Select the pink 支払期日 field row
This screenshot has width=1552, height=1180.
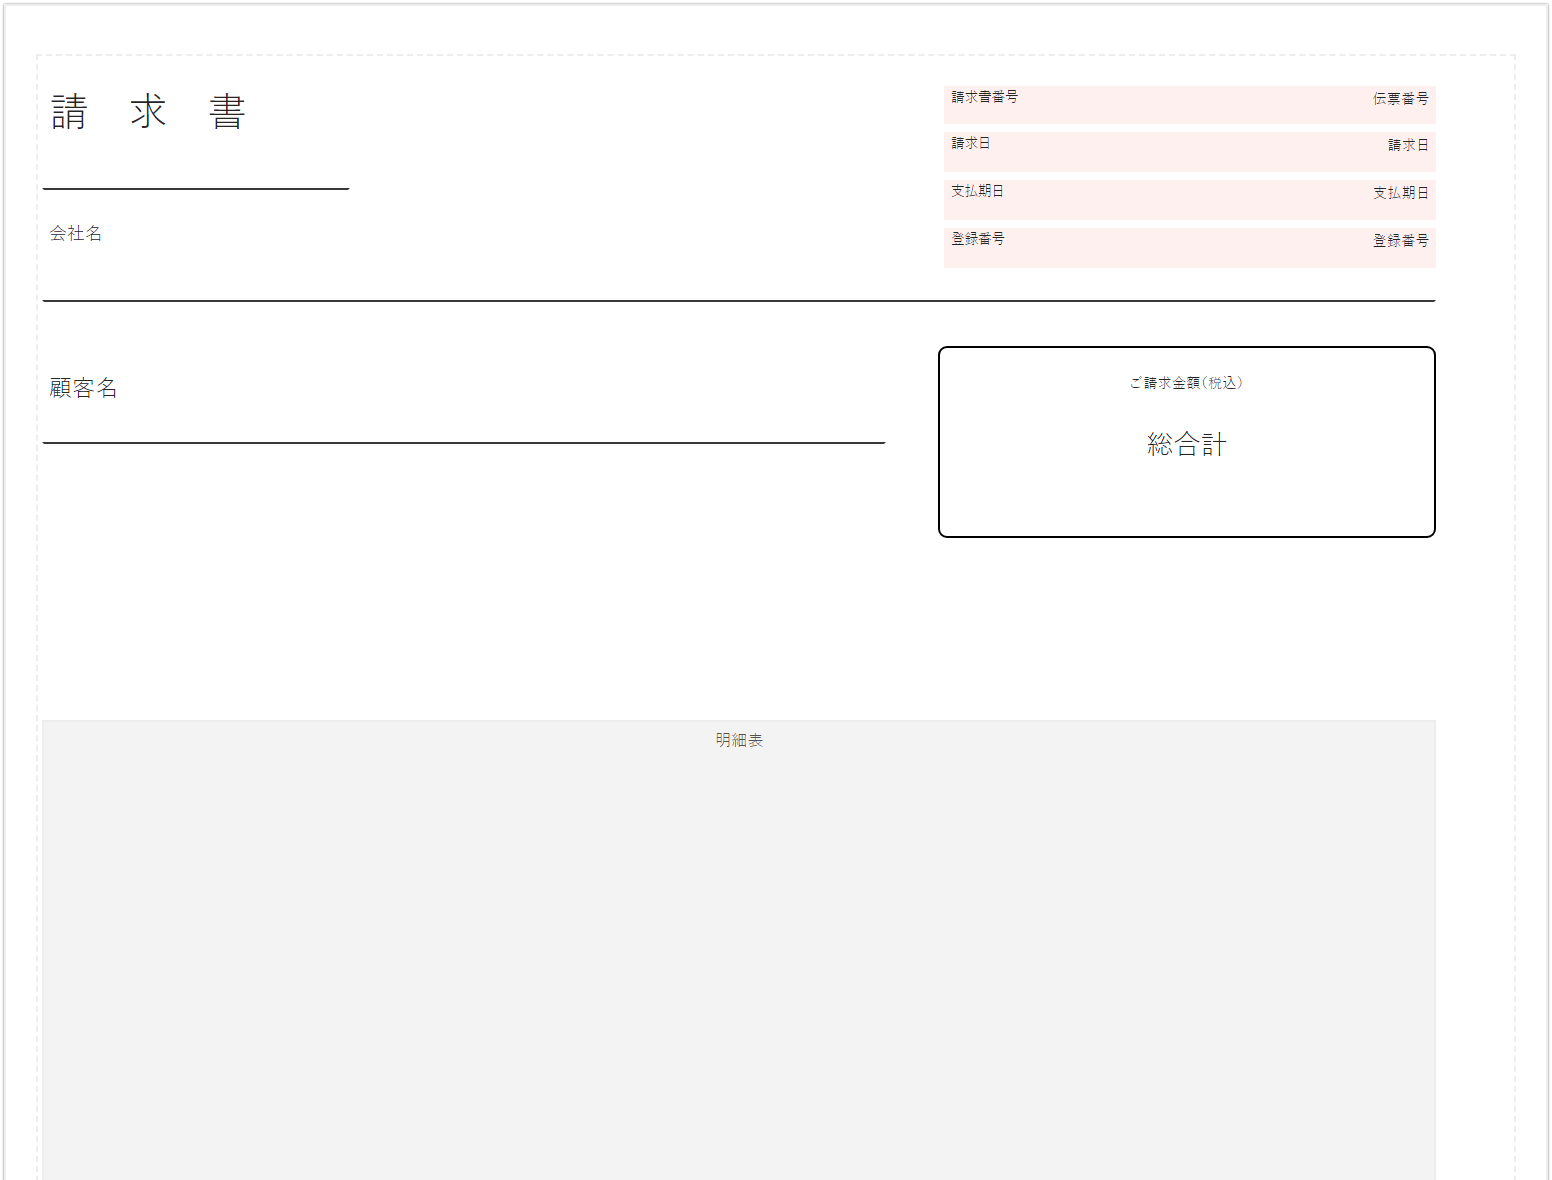[1189, 200]
